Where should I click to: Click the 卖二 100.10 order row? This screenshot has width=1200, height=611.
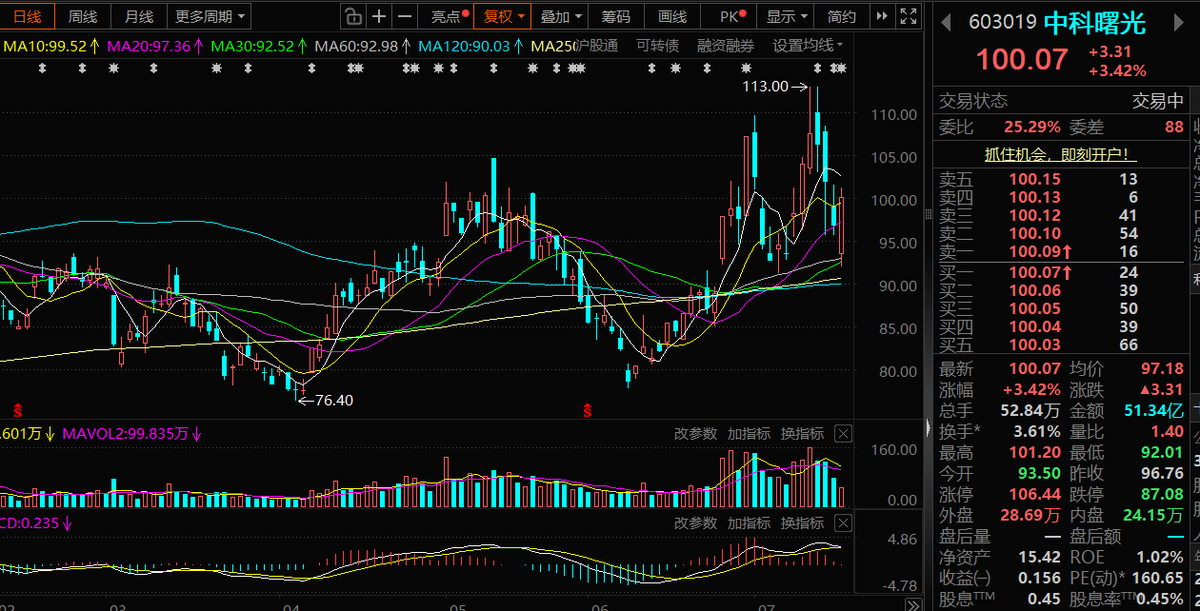coord(1059,234)
